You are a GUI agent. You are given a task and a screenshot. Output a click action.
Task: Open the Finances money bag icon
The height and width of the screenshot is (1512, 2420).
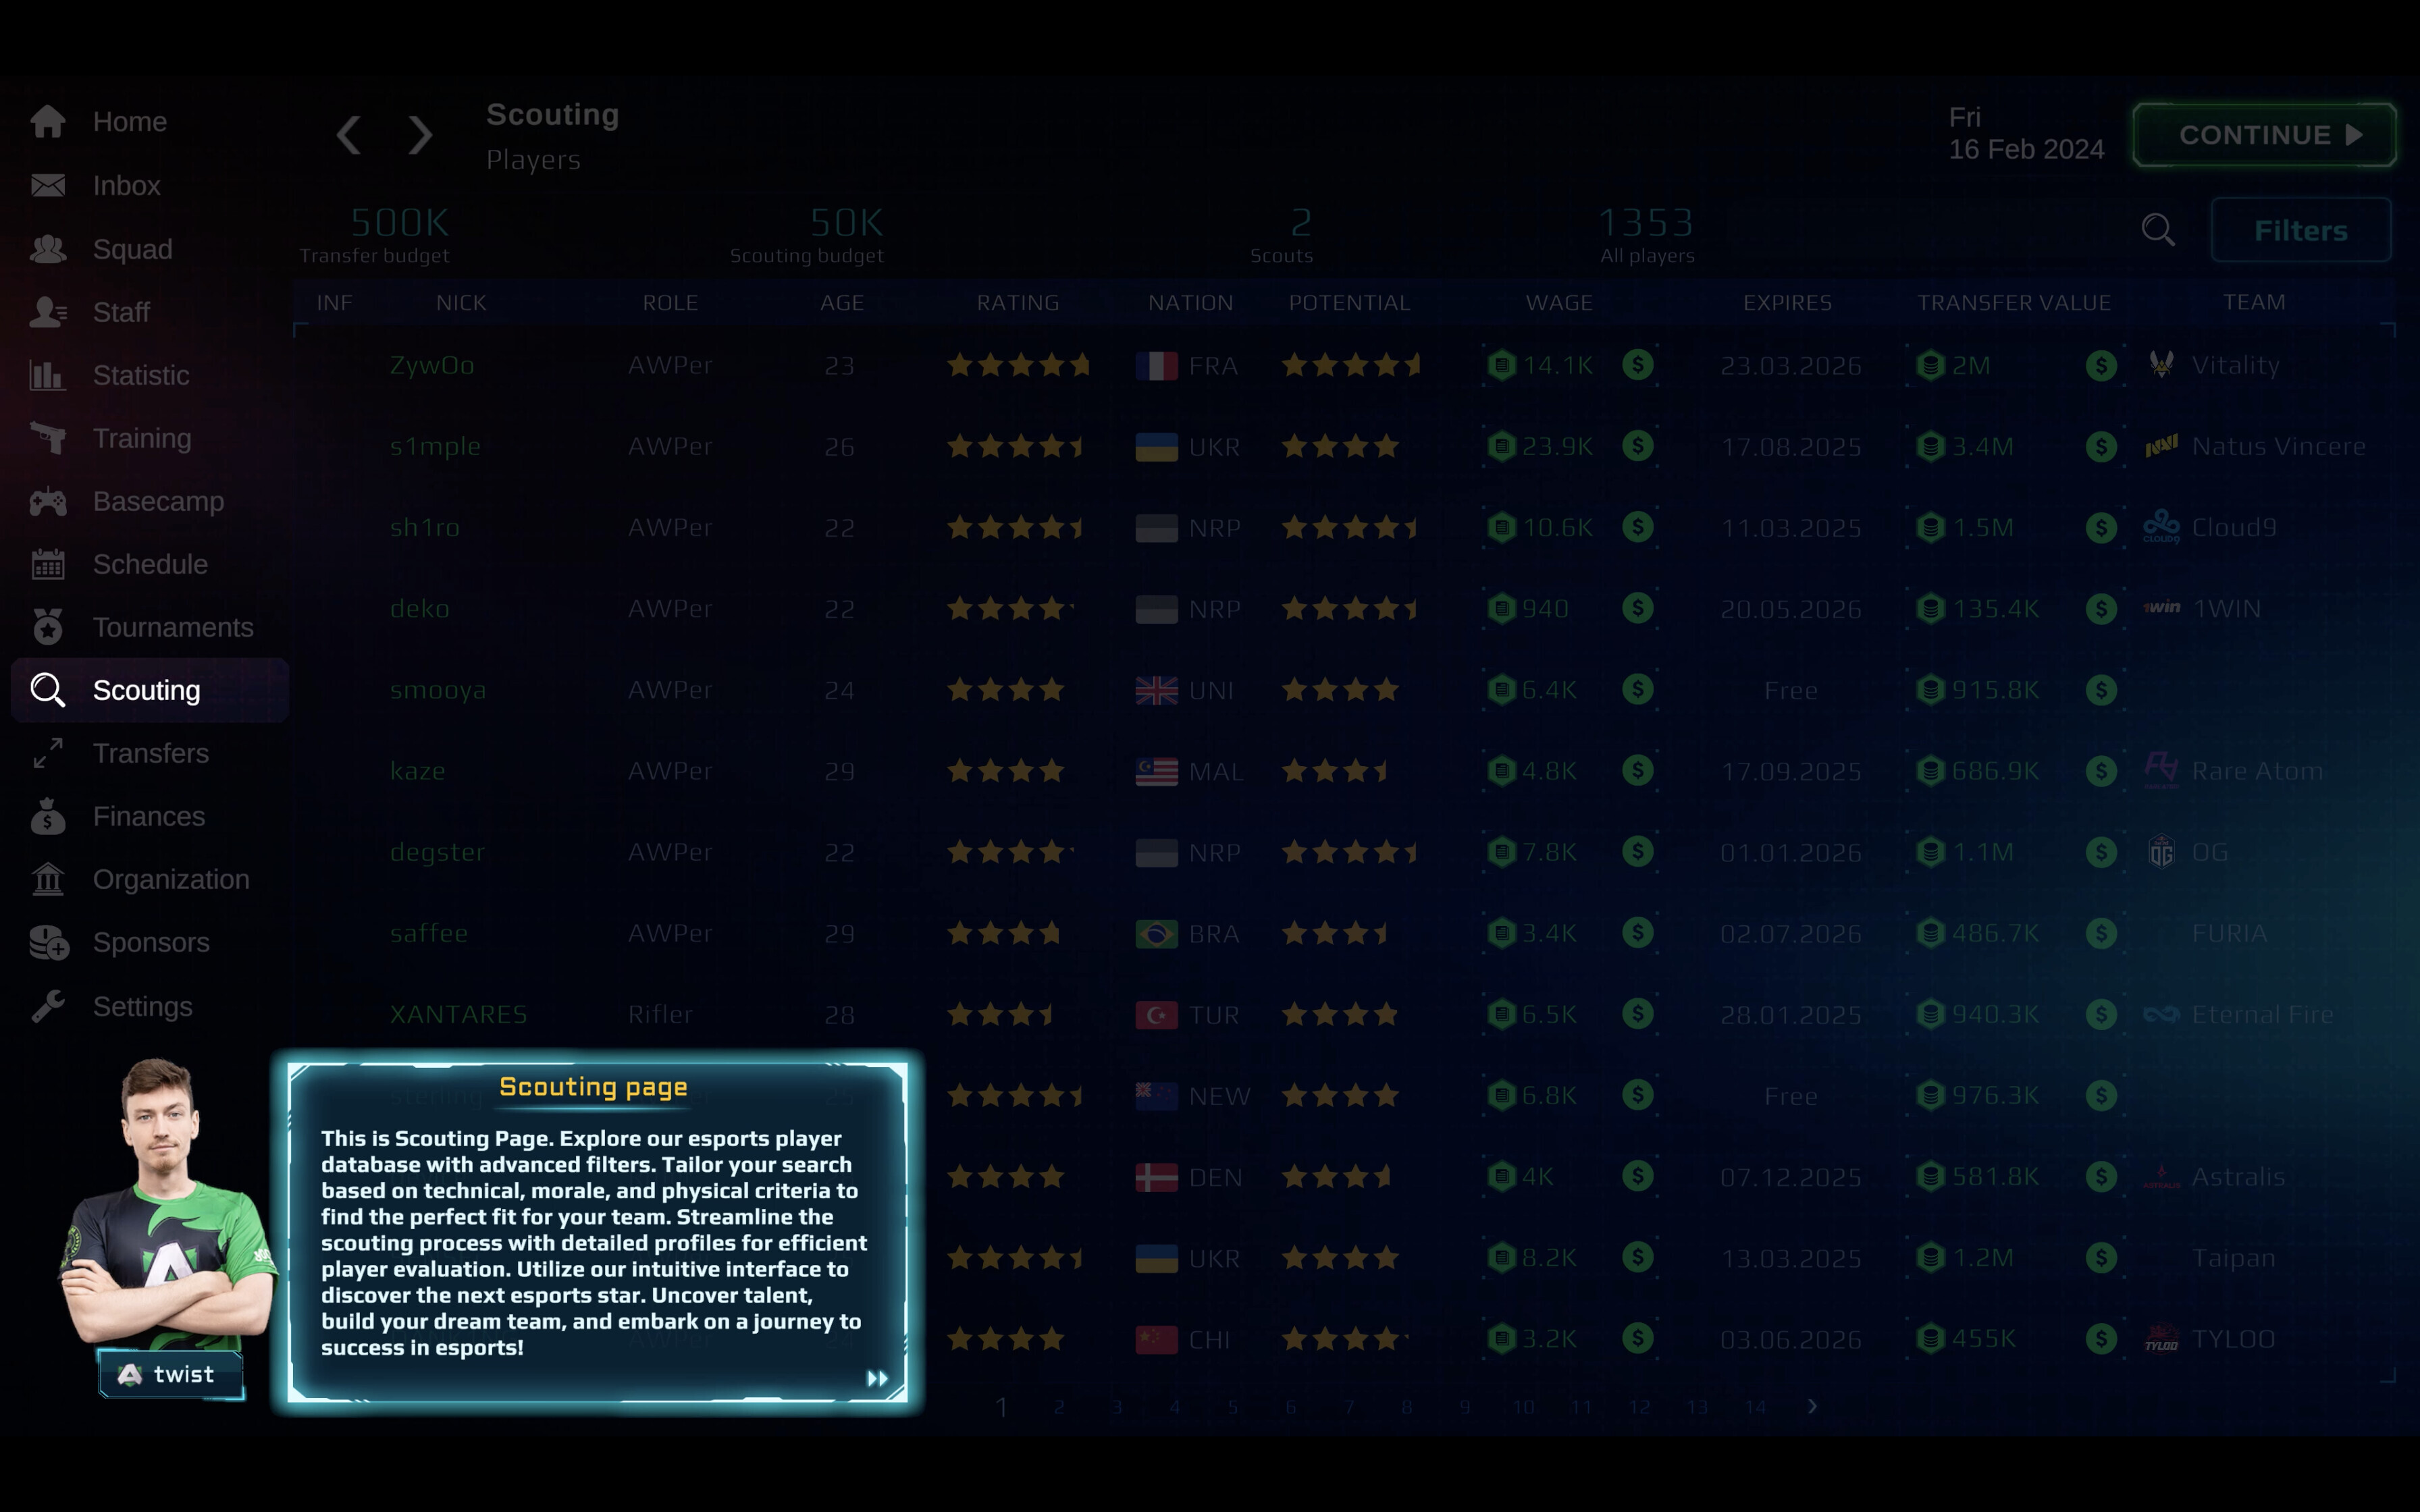coord(48,816)
